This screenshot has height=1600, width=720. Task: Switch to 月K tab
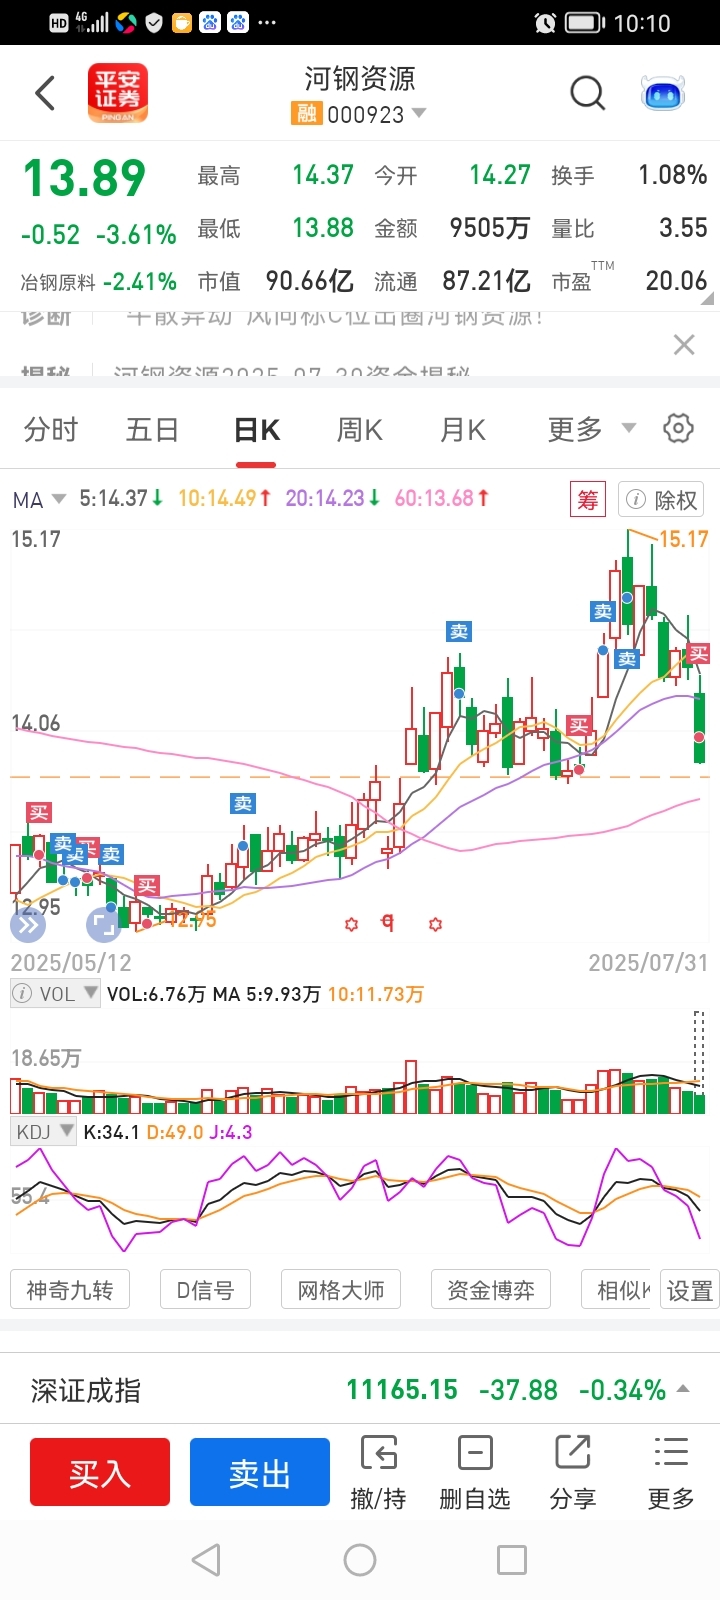coord(463,430)
